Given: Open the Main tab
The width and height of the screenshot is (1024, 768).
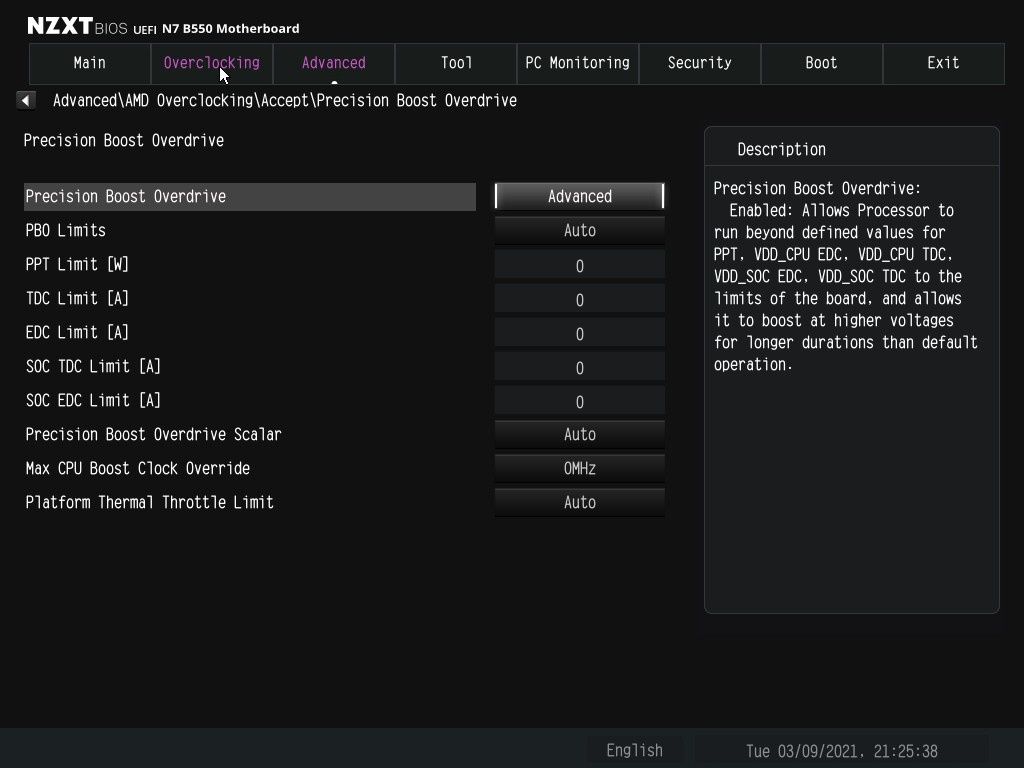Looking at the screenshot, I should pos(89,63).
